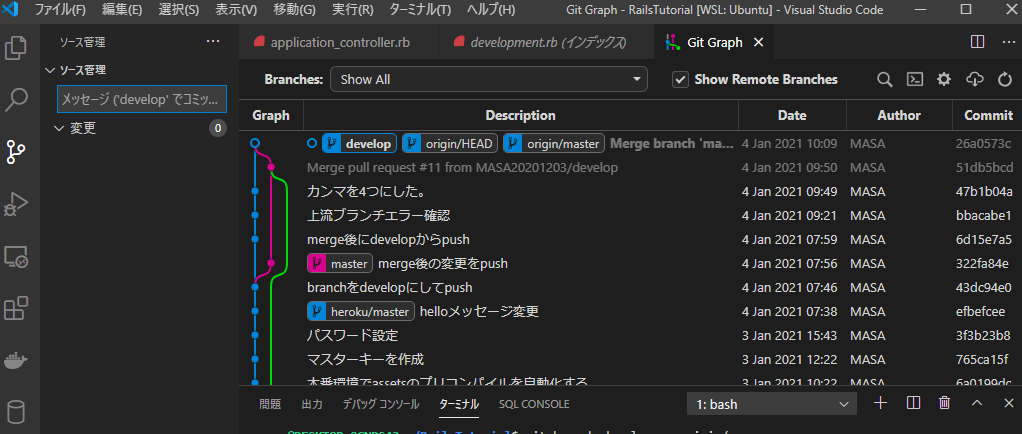Viewport: 1022px width, 434px height.
Task: Open terminal icon in Git Graph toolbar
Action: click(914, 80)
